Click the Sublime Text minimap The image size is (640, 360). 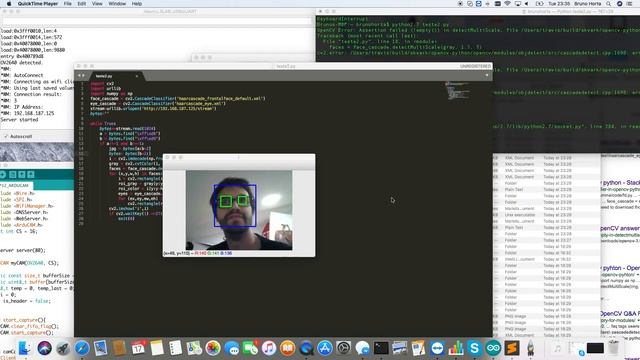pos(457,91)
